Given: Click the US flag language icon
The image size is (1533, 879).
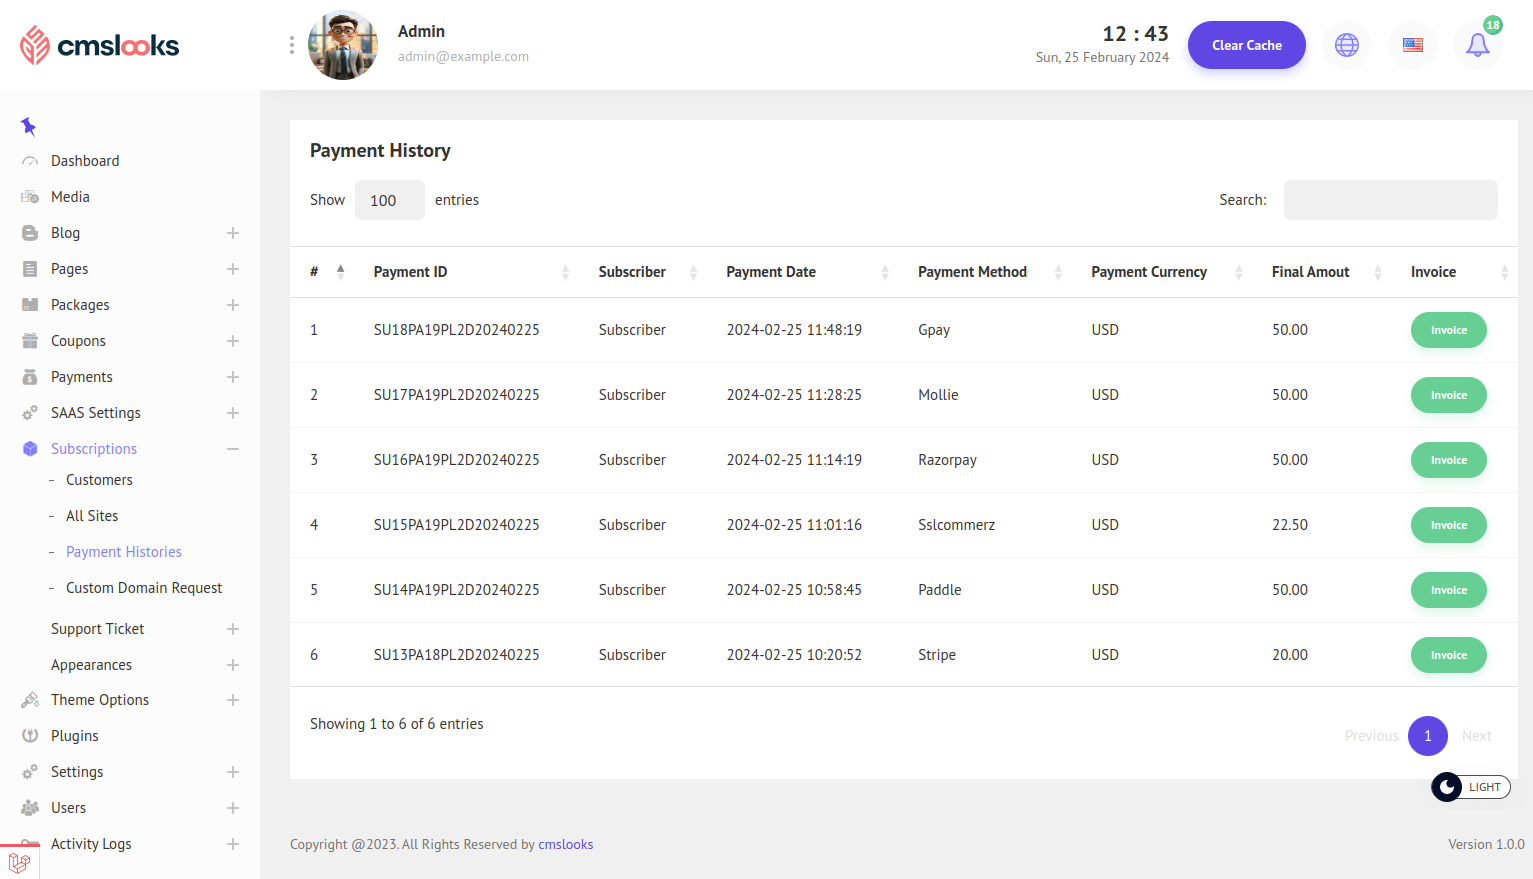Looking at the screenshot, I should pyautogui.click(x=1412, y=45).
